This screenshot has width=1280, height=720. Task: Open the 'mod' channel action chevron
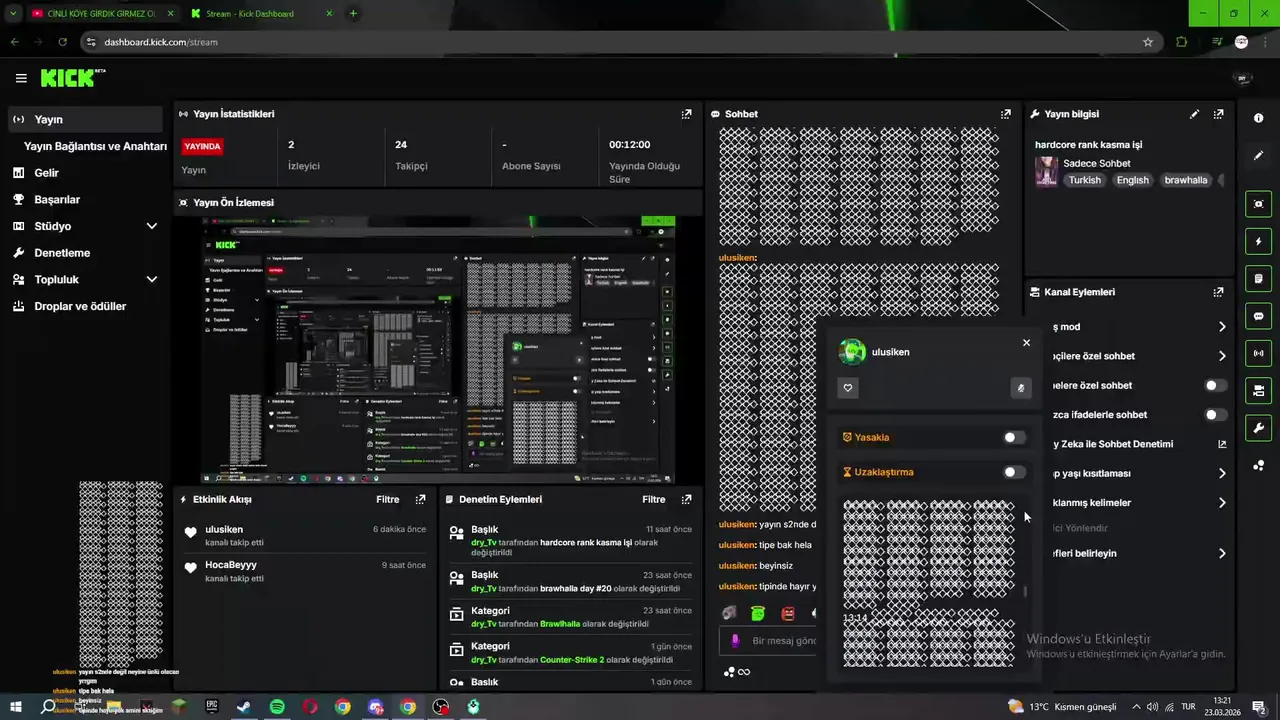point(1222,327)
